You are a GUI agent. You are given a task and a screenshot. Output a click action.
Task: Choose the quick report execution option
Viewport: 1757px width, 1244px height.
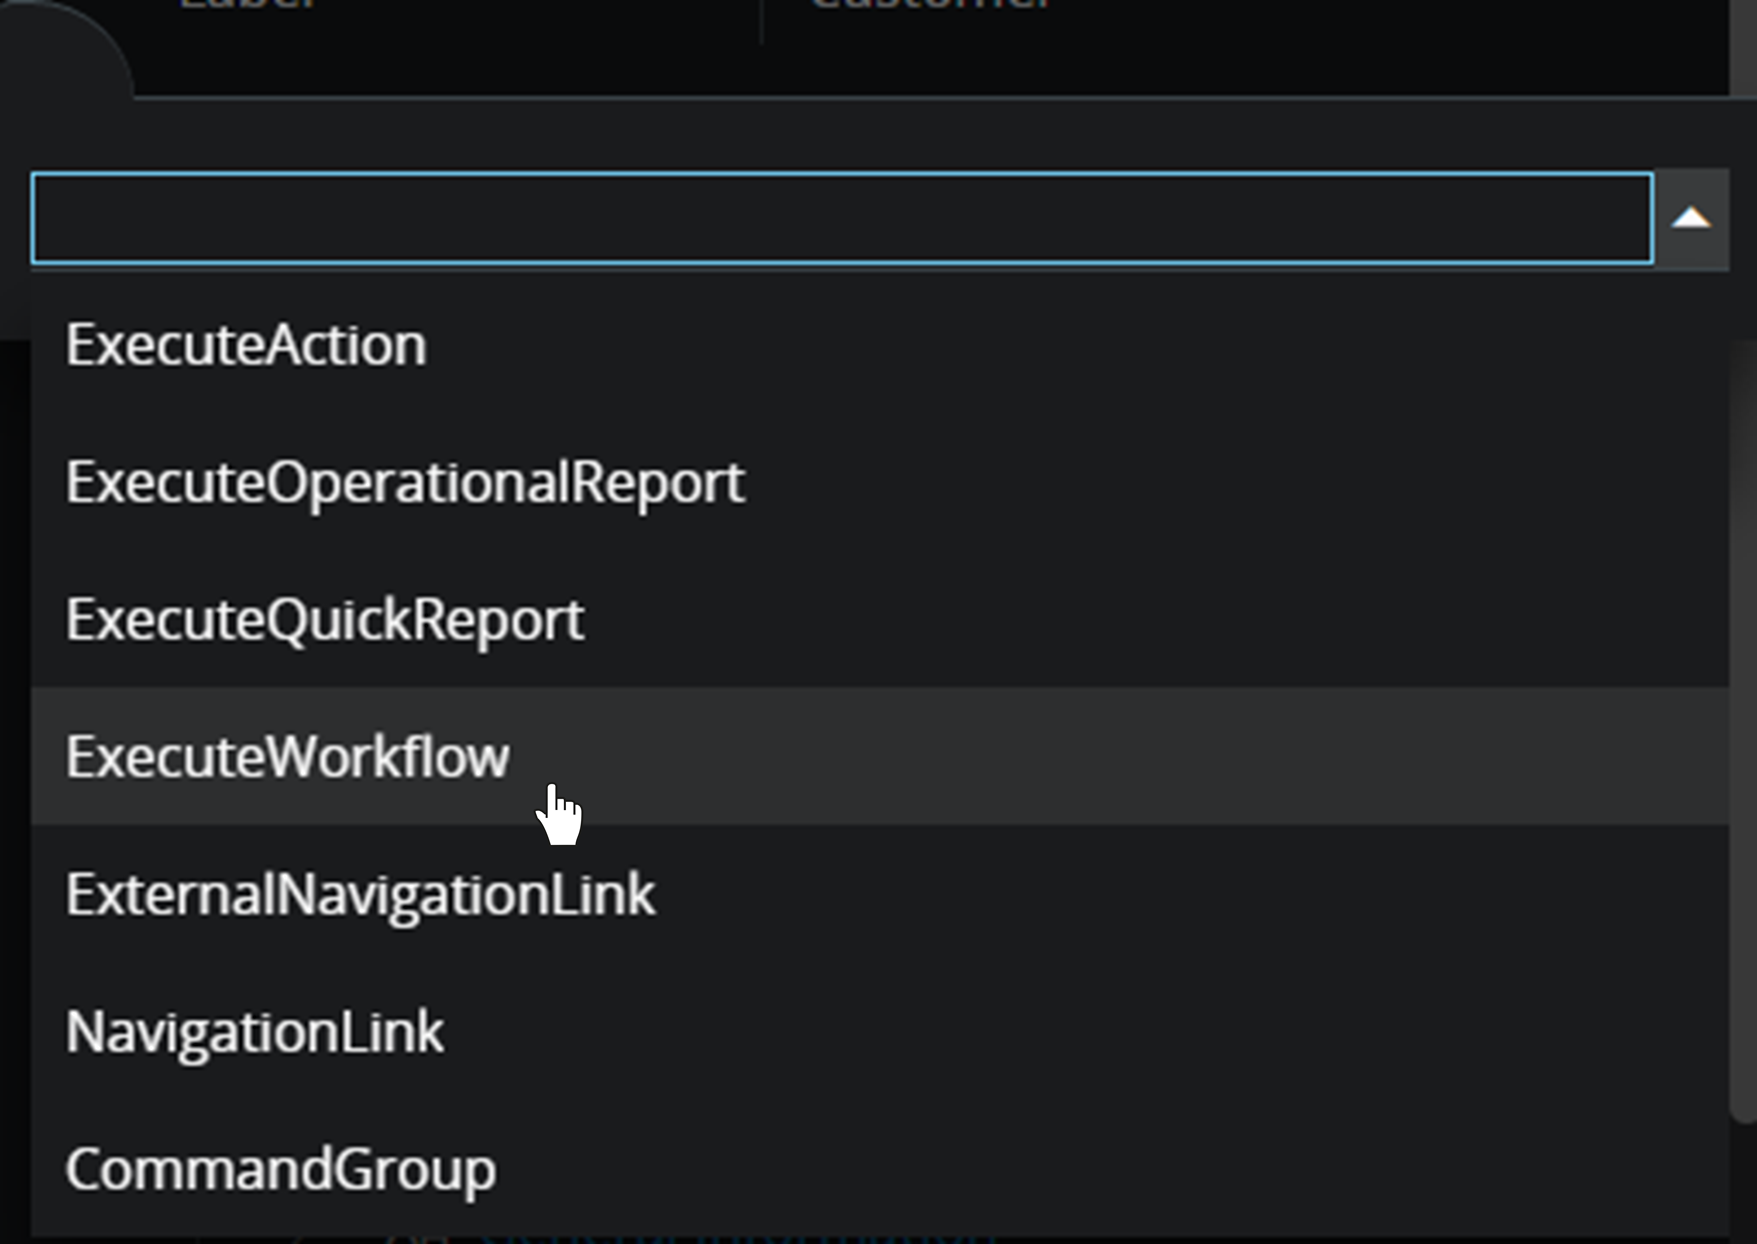point(325,619)
